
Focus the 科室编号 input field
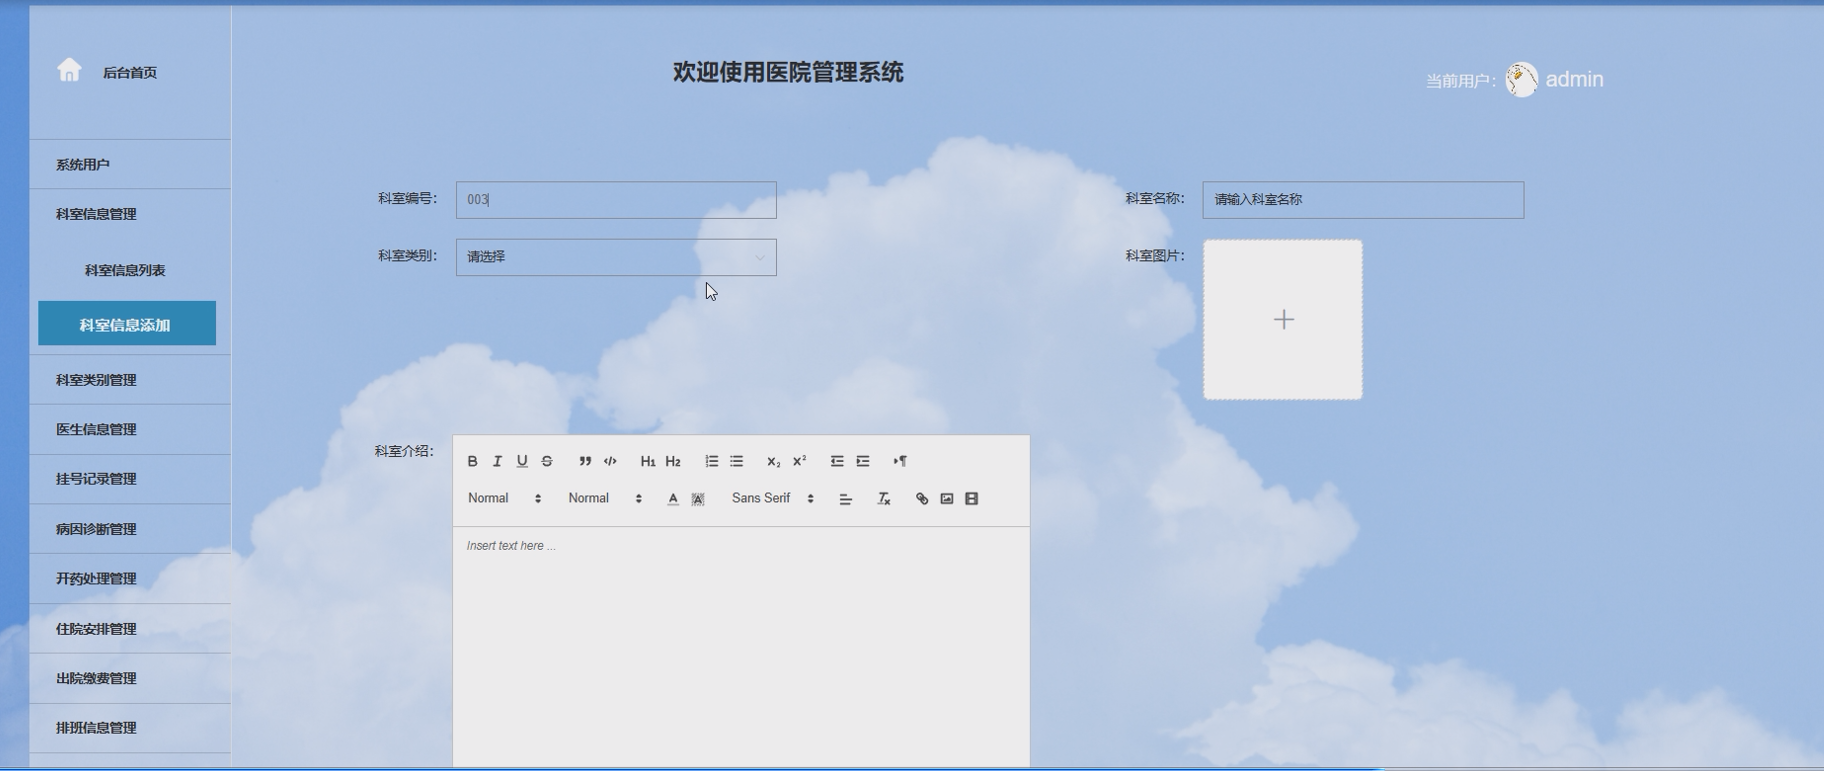click(x=616, y=200)
